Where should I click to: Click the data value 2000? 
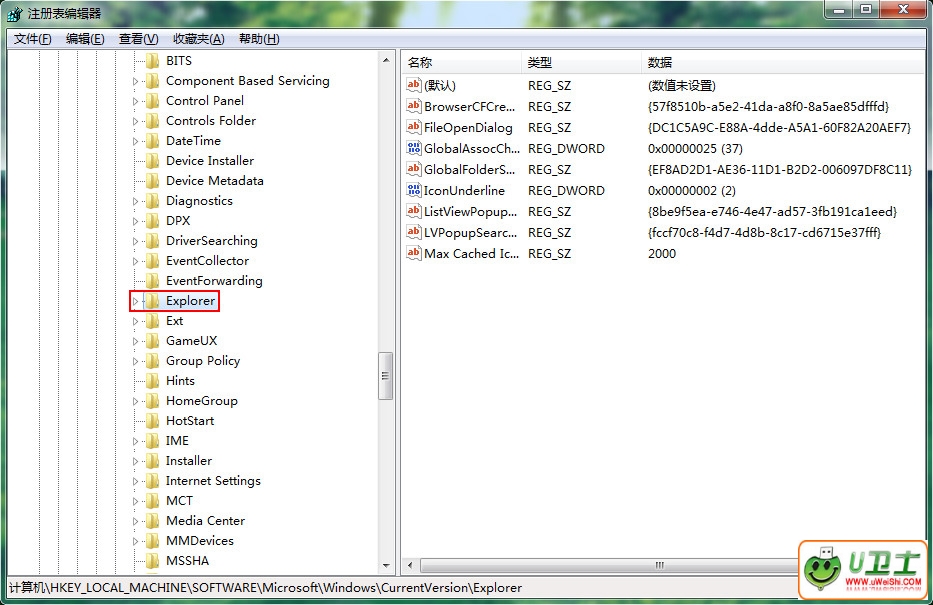[662, 253]
